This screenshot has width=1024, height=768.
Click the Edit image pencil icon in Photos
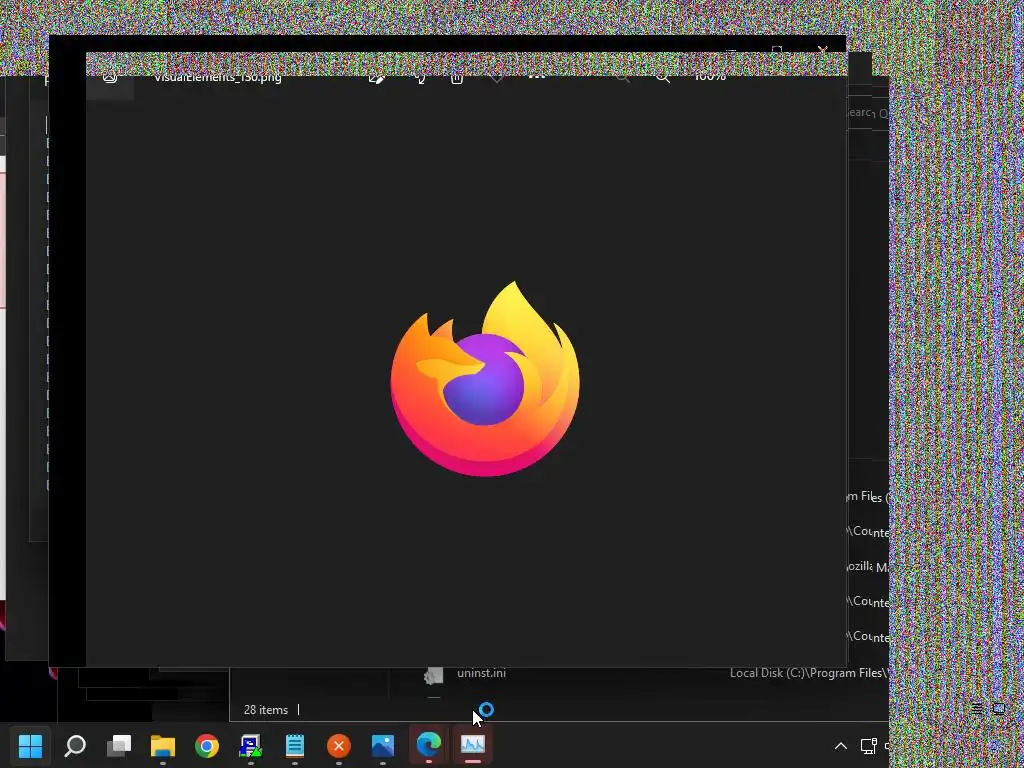[x=377, y=78]
